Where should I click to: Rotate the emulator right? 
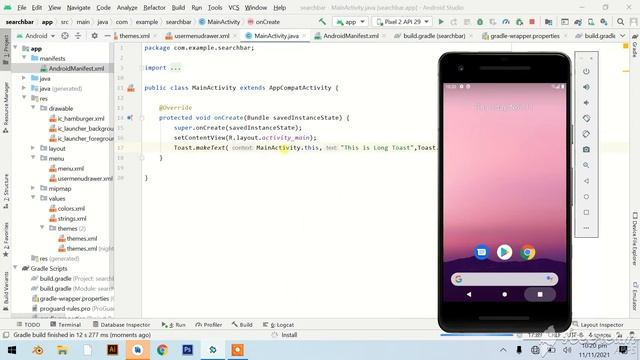(x=586, y=134)
